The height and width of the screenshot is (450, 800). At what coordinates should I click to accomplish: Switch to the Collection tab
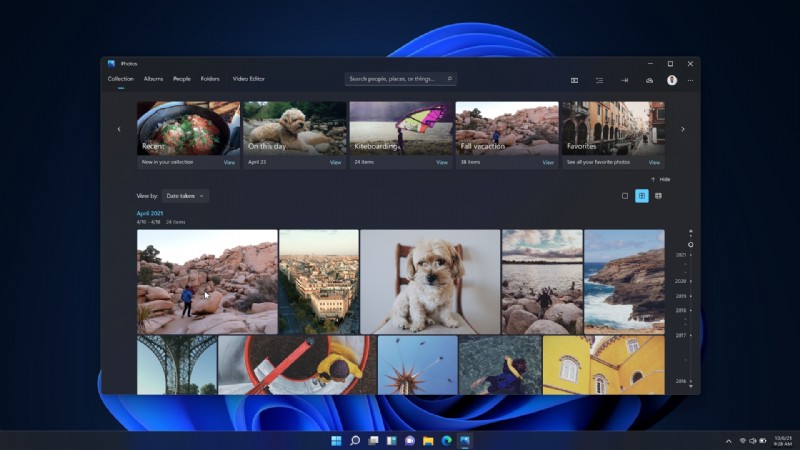tap(120, 79)
